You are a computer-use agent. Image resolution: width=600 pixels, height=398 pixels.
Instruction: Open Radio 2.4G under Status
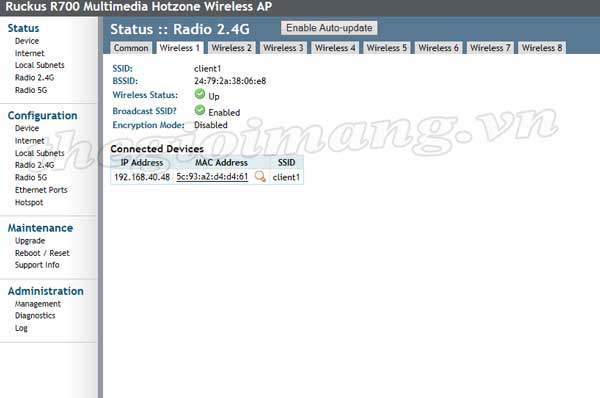pyautogui.click(x=34, y=78)
